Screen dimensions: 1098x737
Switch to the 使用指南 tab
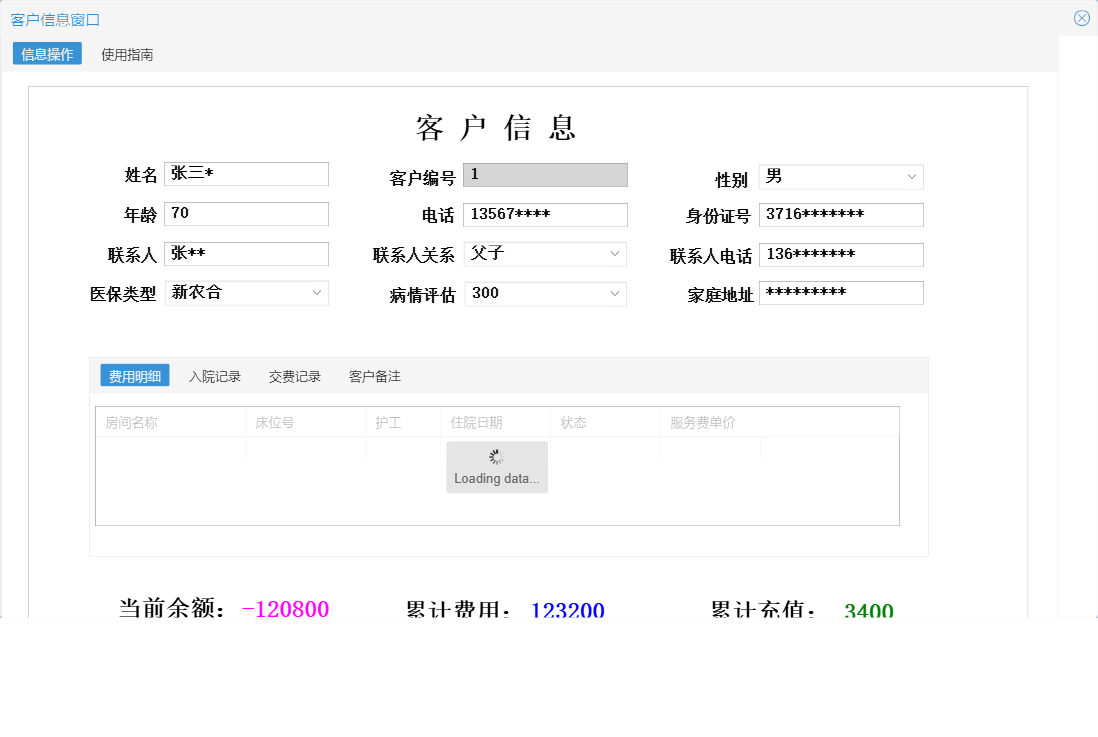(x=126, y=55)
